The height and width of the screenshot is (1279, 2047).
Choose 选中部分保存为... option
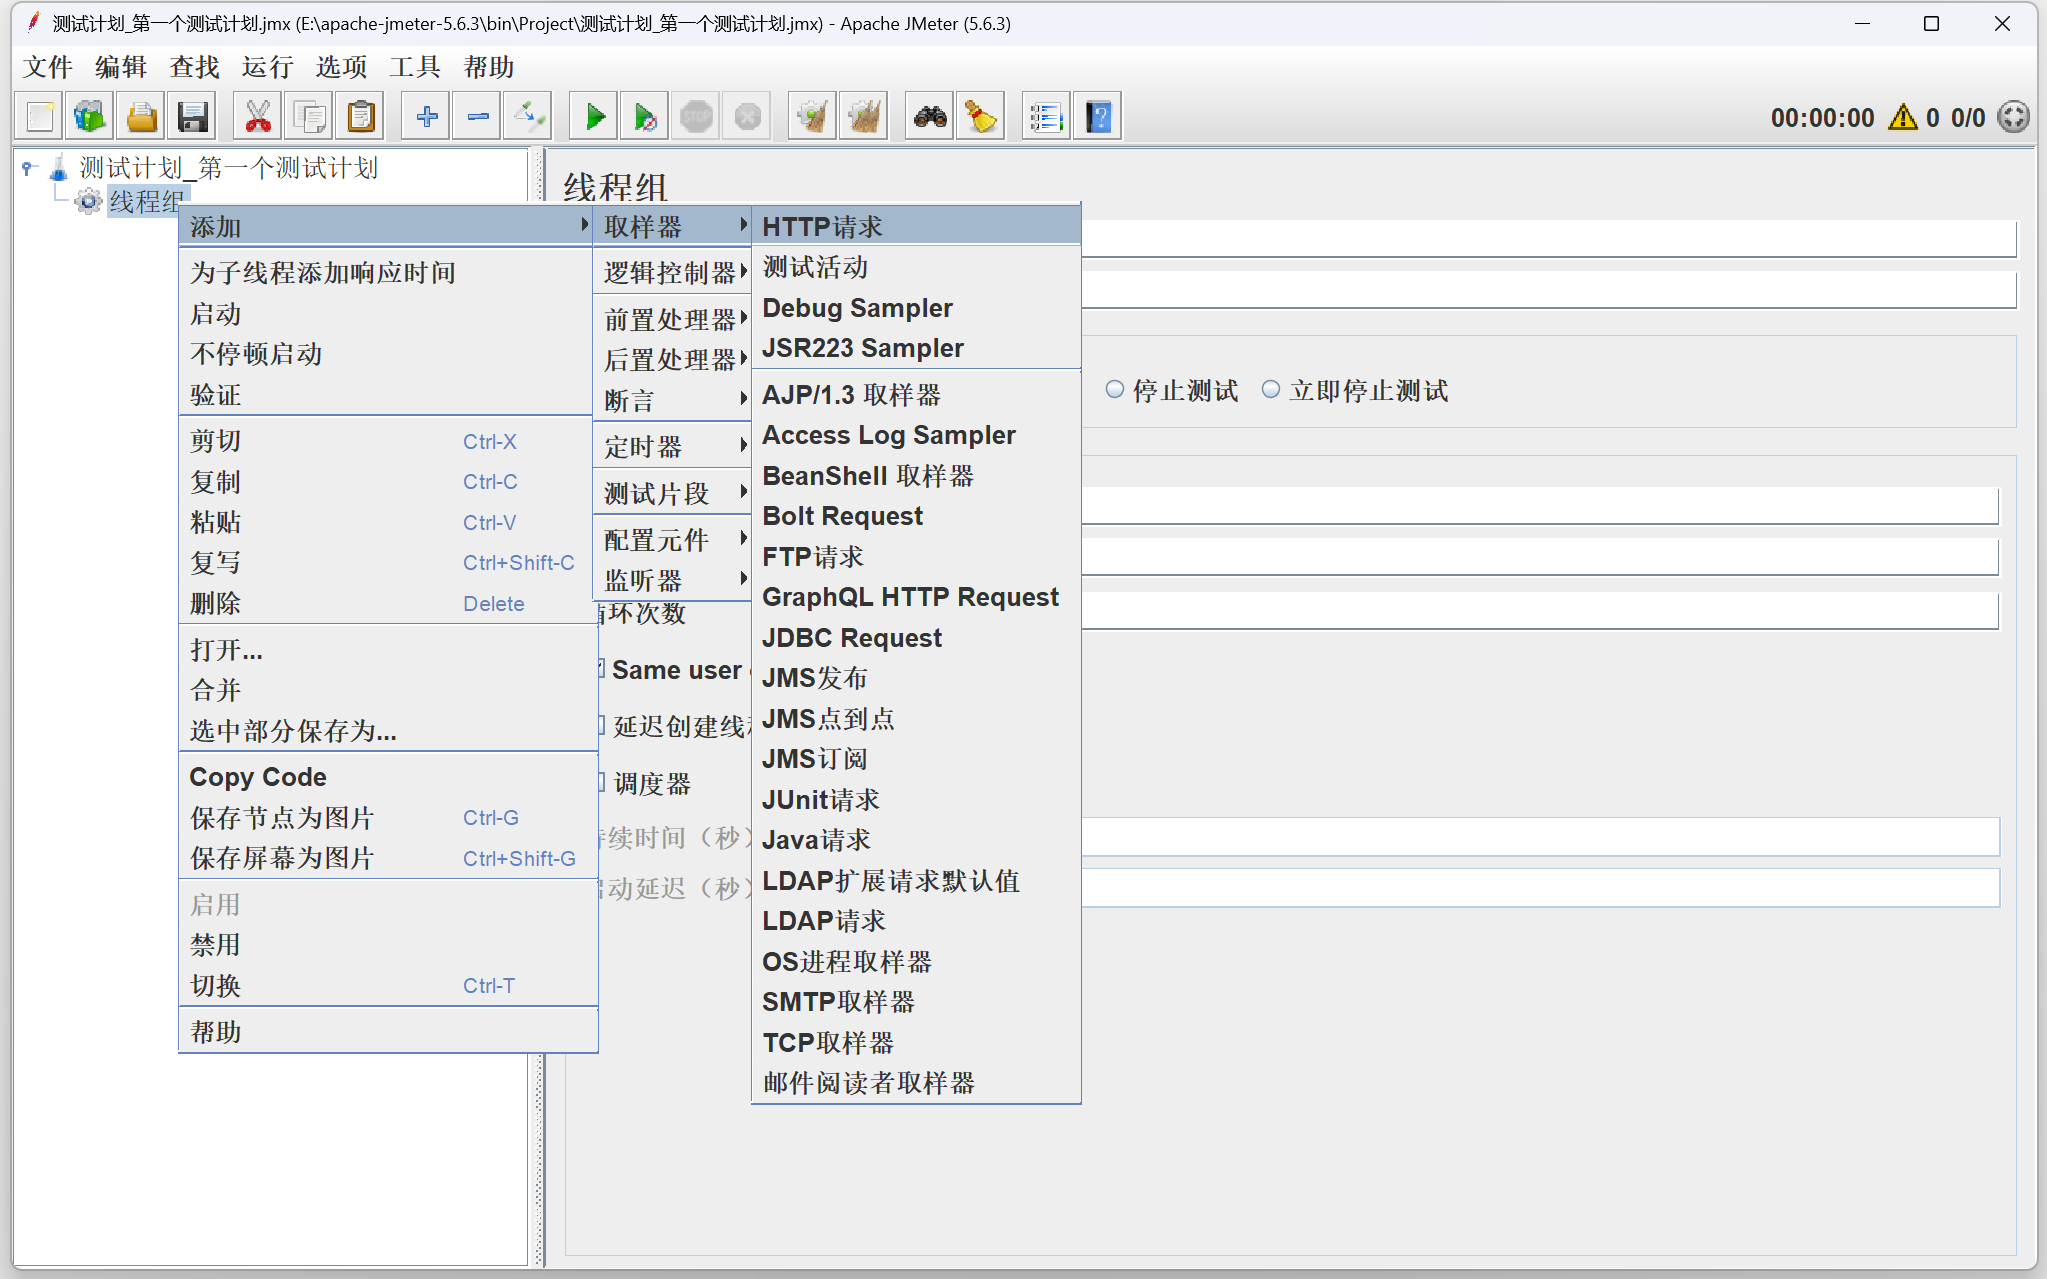tap(388, 730)
